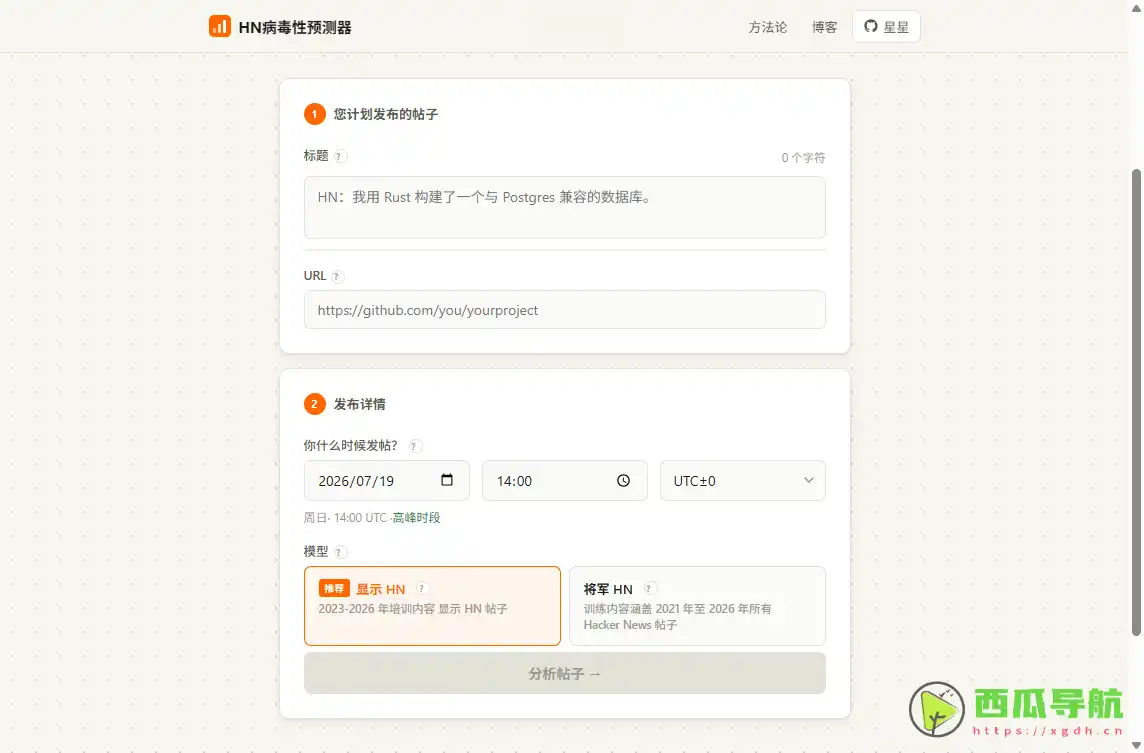Click the help icon next to 标题

[339, 156]
